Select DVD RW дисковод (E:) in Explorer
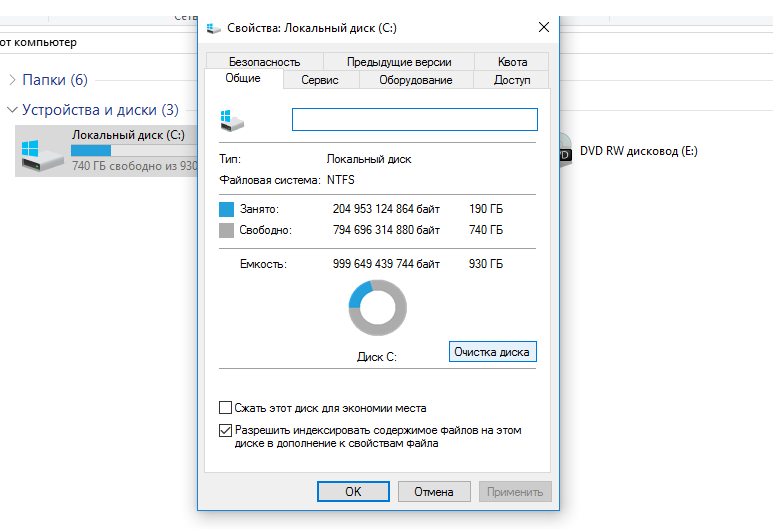 coord(638,151)
